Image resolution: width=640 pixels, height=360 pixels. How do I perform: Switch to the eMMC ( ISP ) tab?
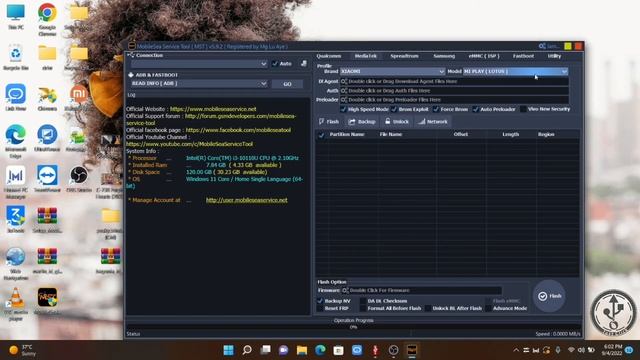(484, 56)
